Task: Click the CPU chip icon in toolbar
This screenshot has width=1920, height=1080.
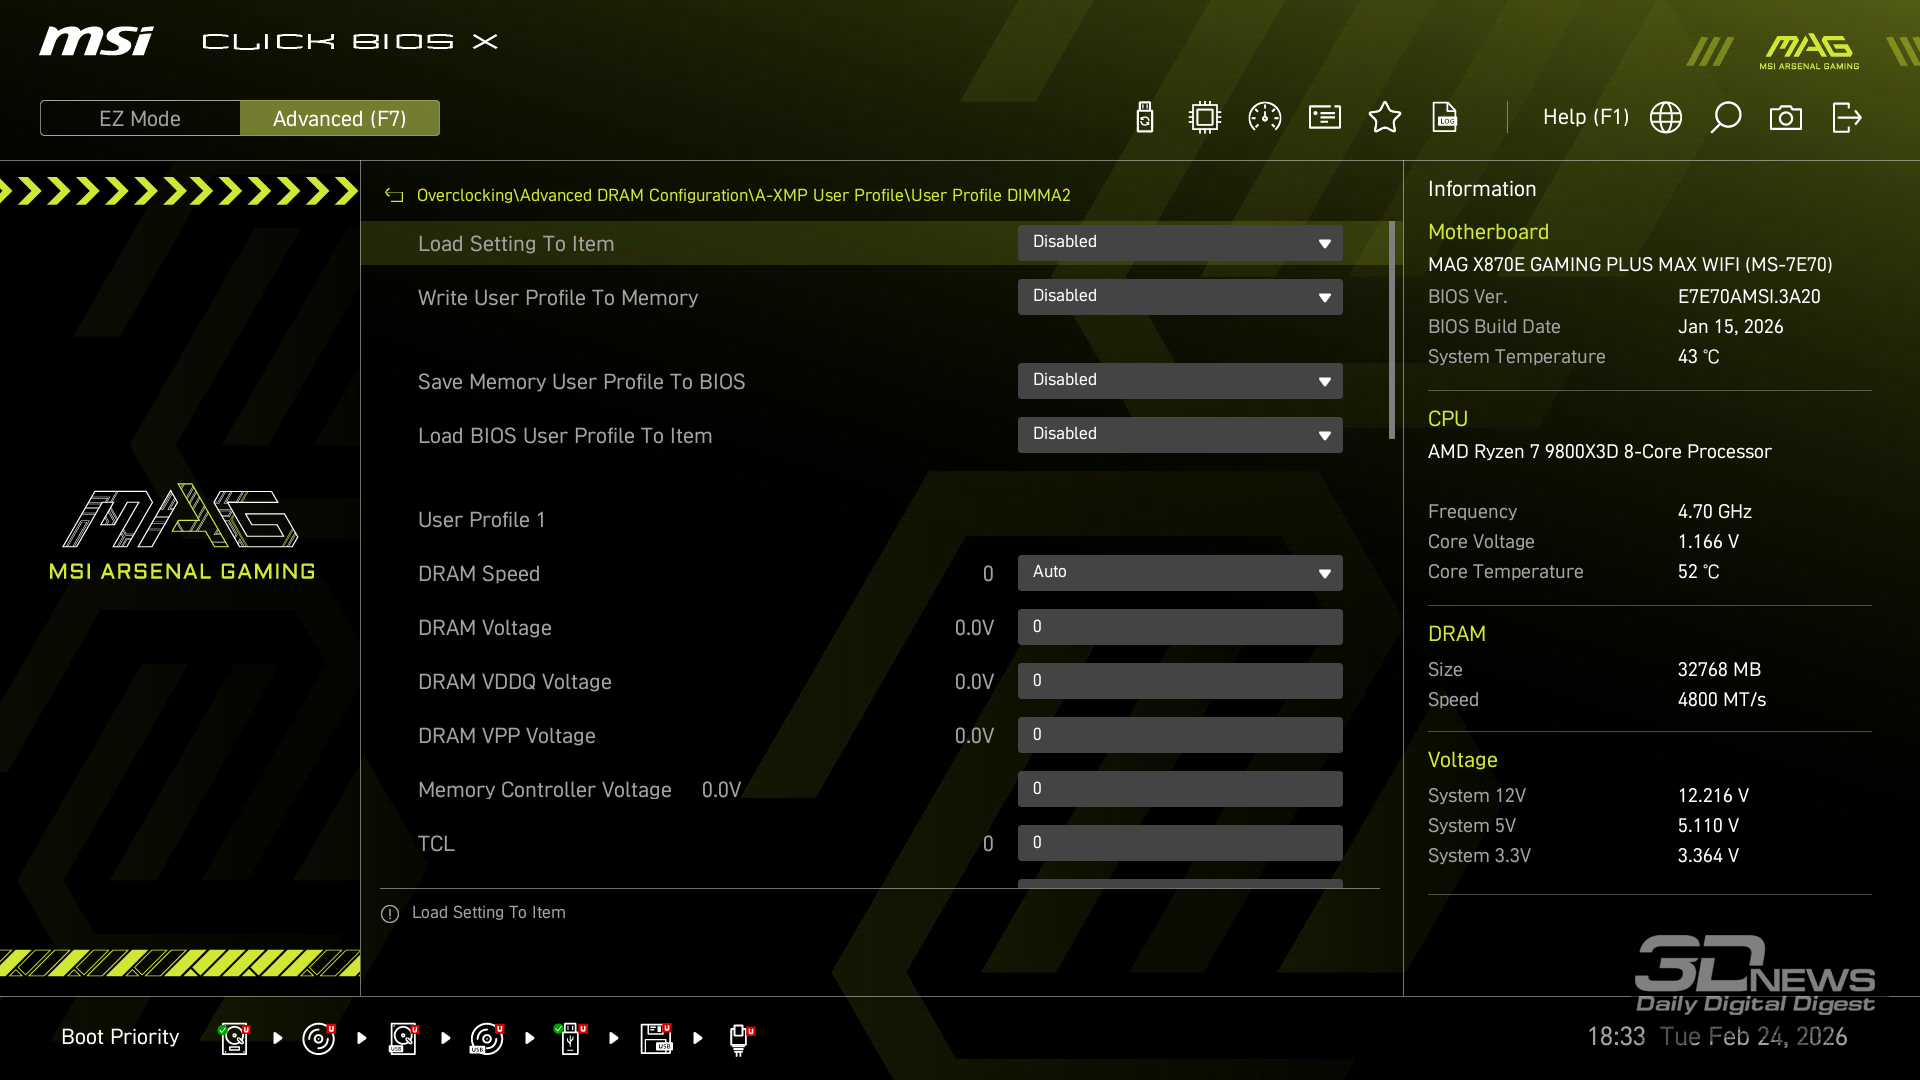Action: tap(1205, 118)
